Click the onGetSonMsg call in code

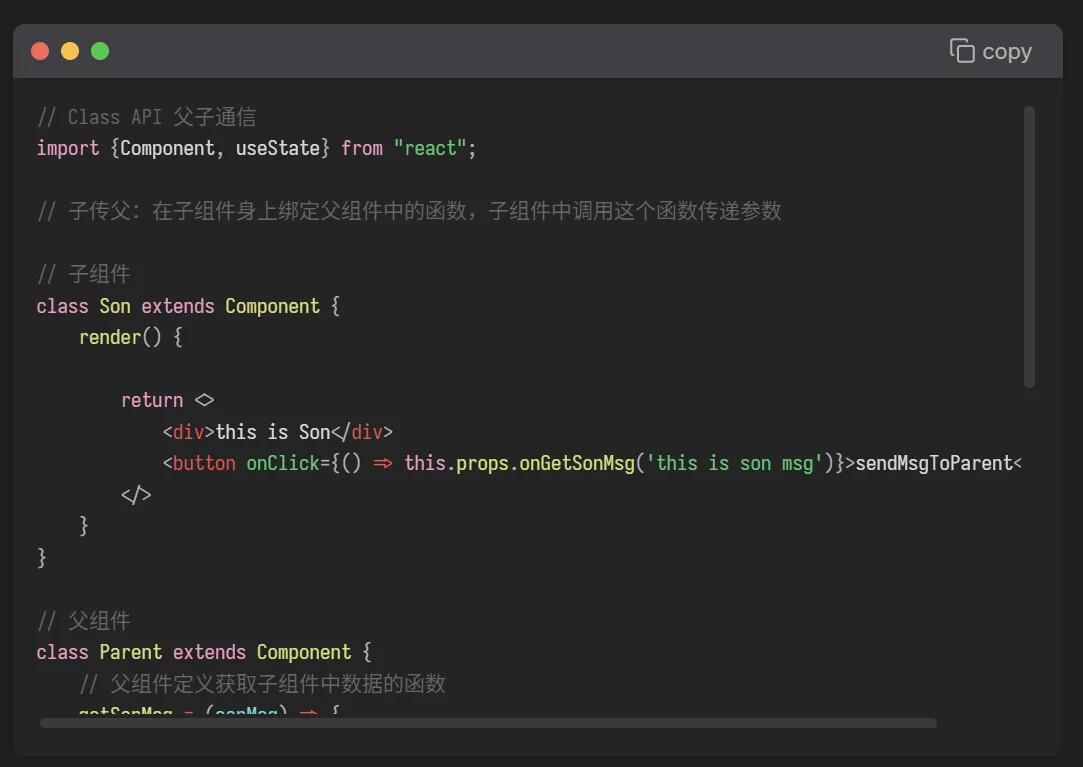[577, 463]
